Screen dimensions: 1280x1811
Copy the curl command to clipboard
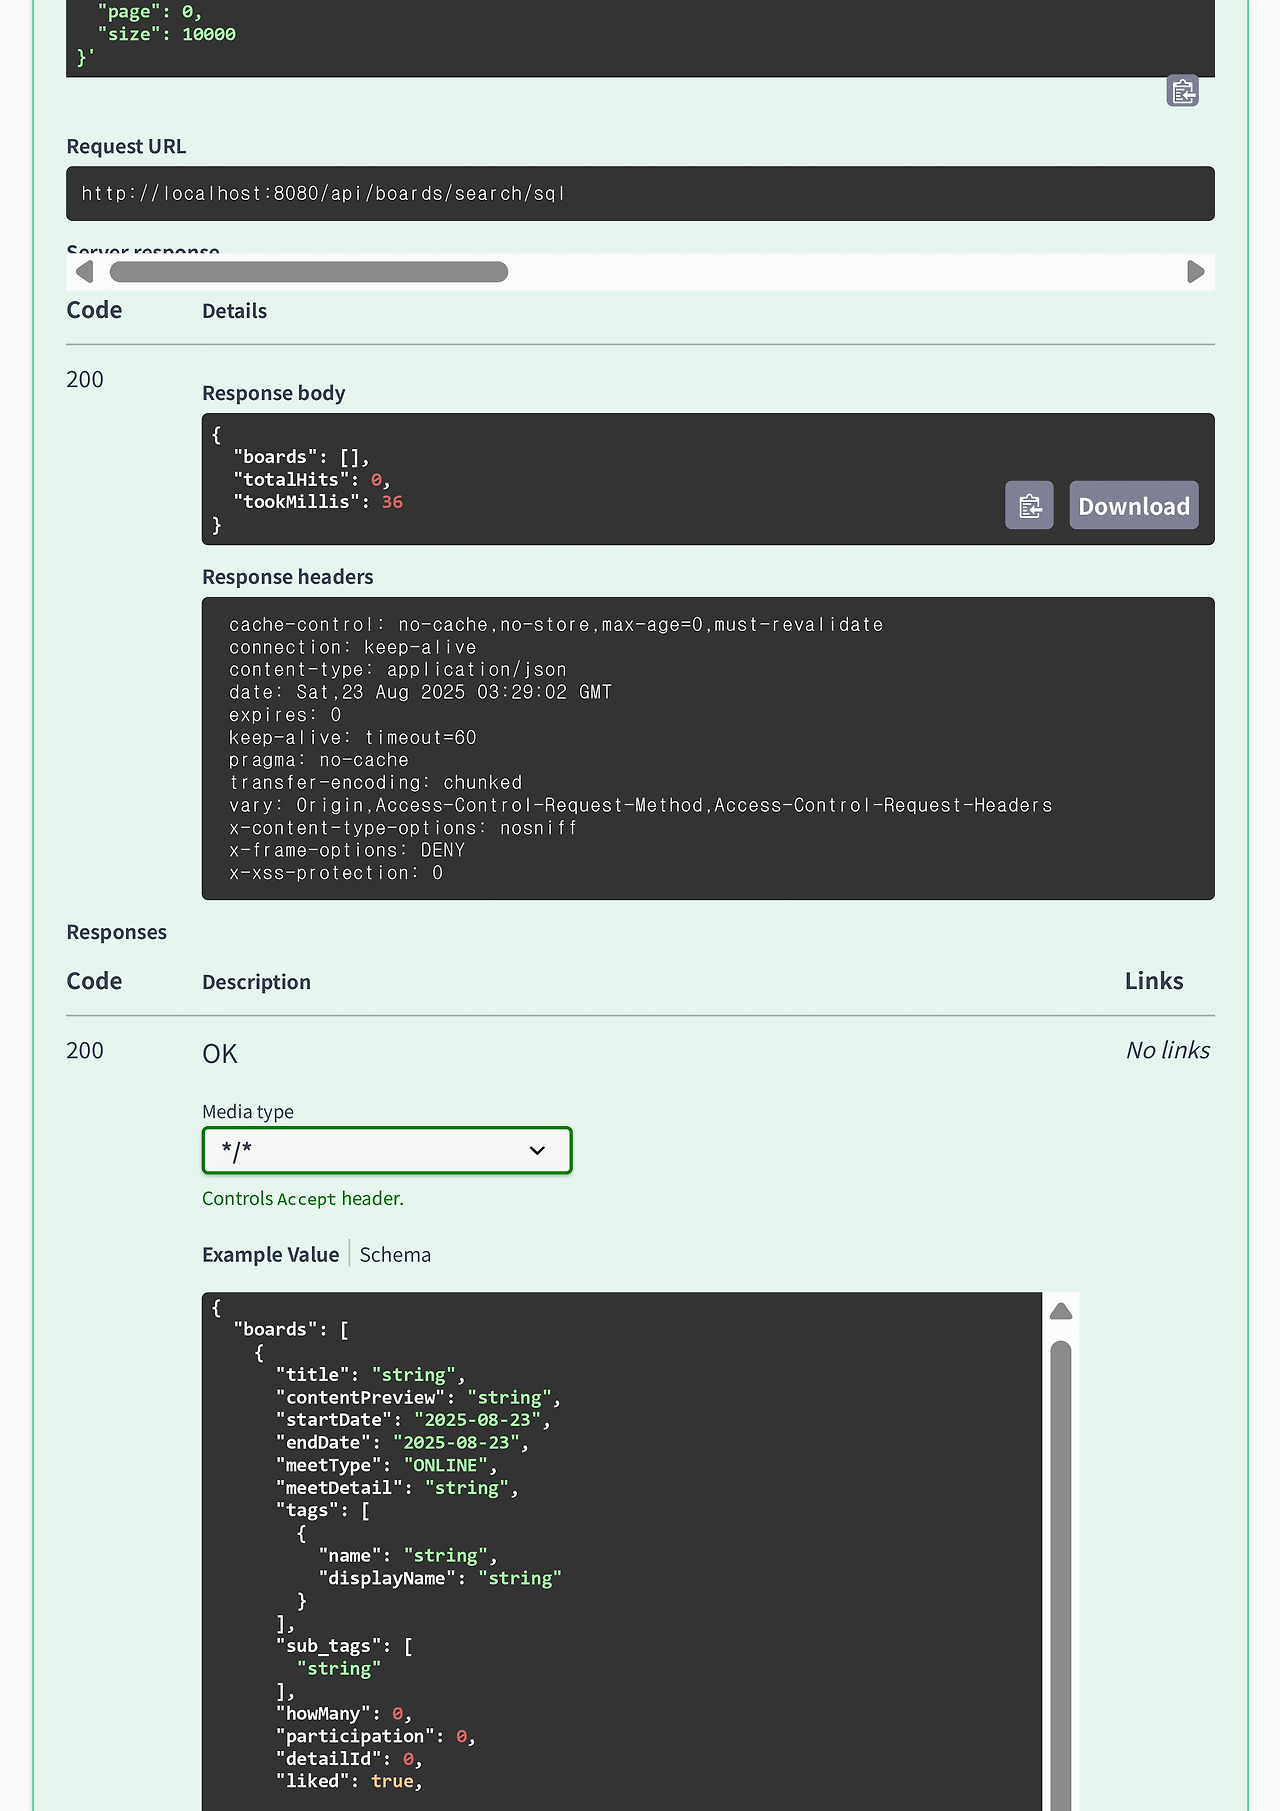pyautogui.click(x=1182, y=91)
